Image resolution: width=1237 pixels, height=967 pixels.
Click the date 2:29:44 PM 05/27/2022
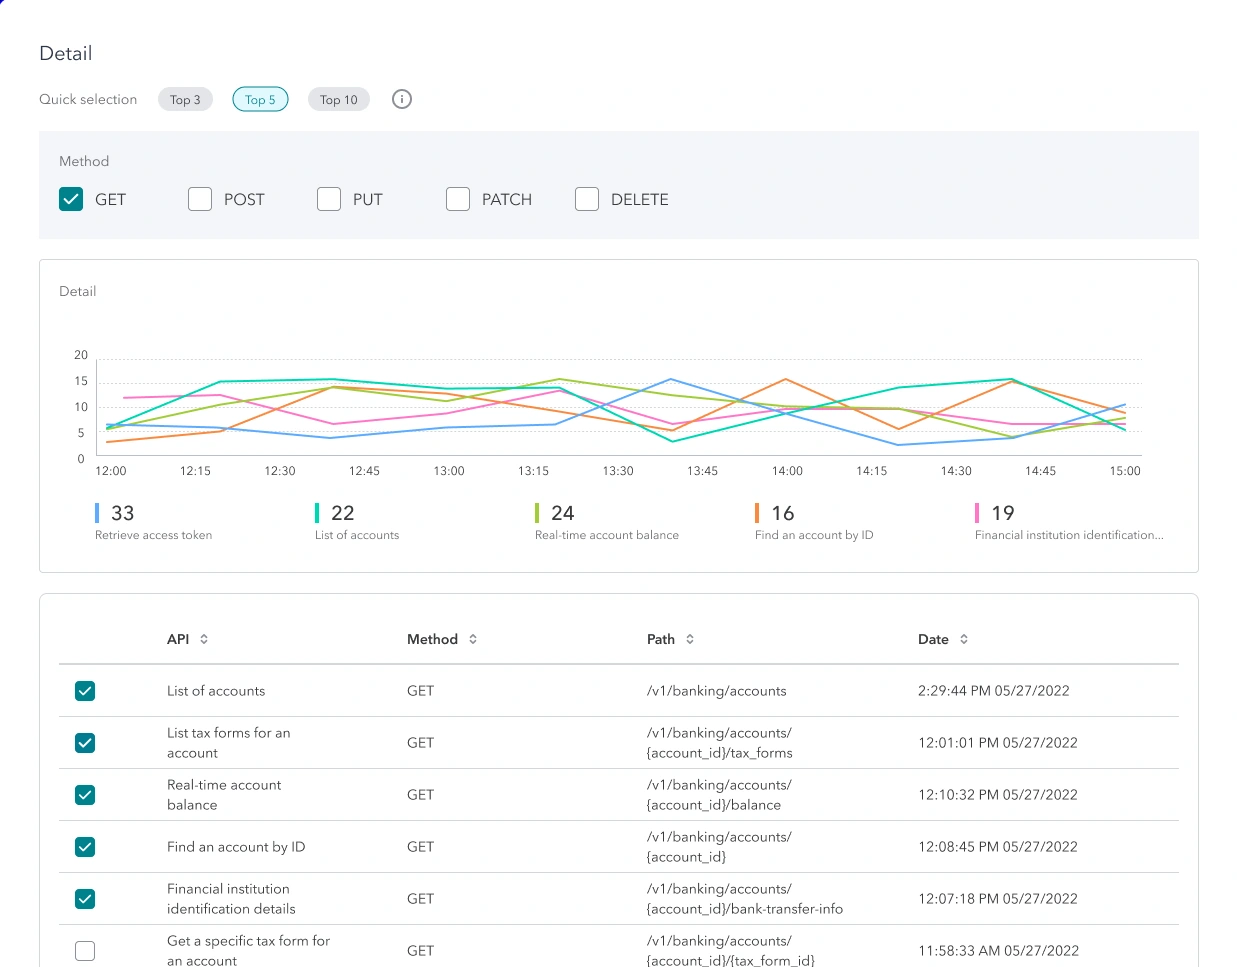(x=994, y=691)
